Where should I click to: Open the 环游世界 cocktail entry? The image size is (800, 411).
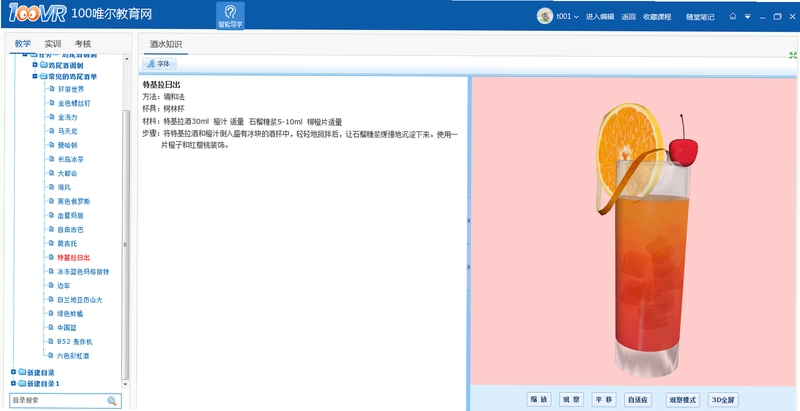pos(71,89)
